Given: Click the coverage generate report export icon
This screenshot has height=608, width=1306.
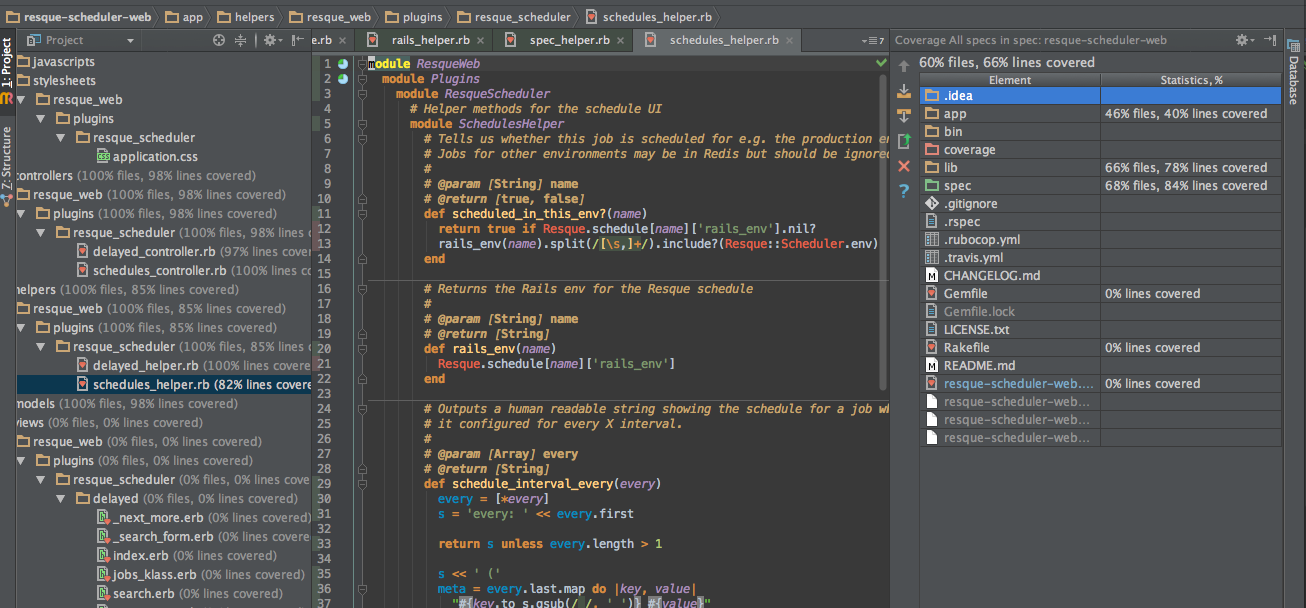Looking at the screenshot, I should pyautogui.click(x=904, y=140).
